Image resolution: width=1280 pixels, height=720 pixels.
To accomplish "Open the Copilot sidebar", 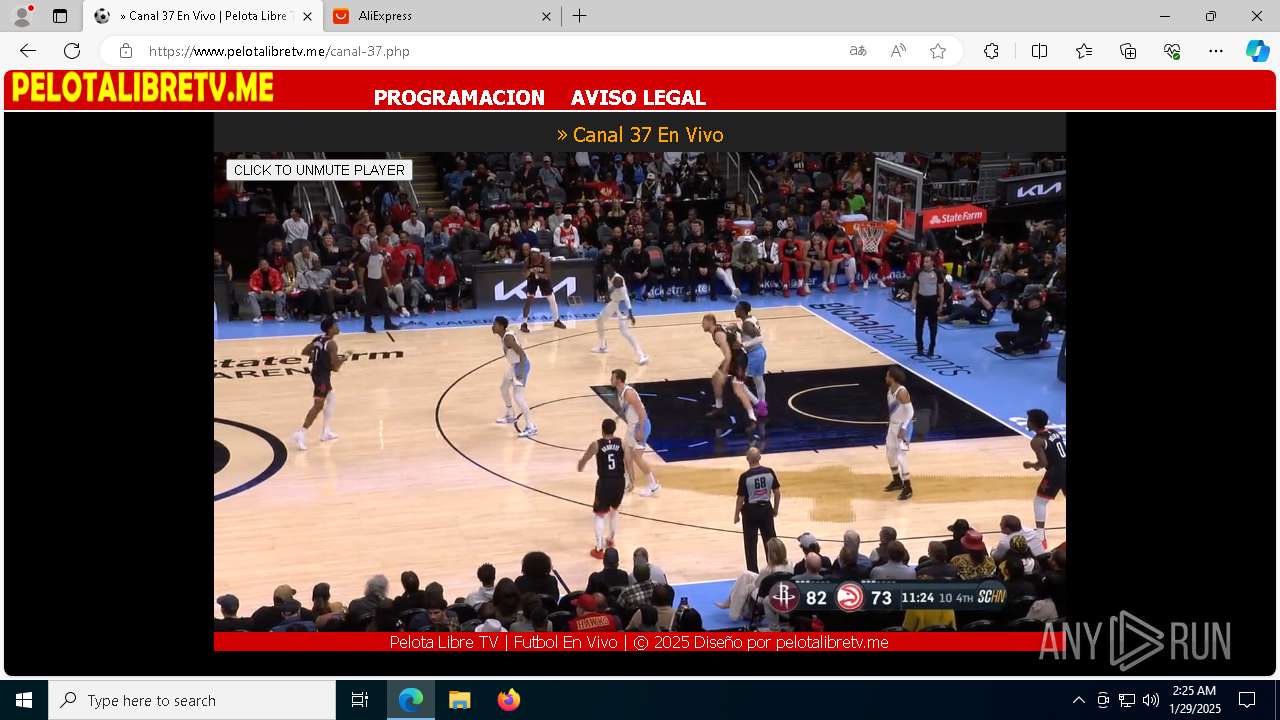I will (x=1257, y=51).
